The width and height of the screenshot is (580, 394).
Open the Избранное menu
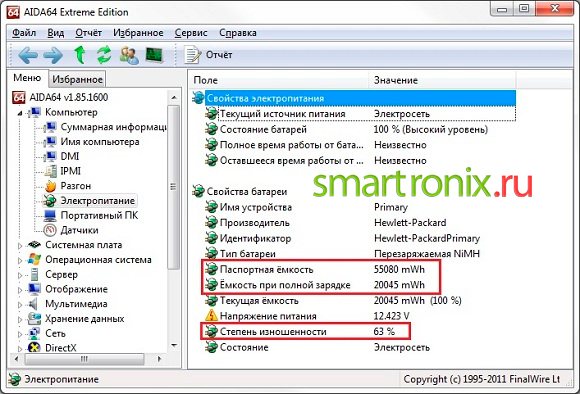click(x=138, y=33)
